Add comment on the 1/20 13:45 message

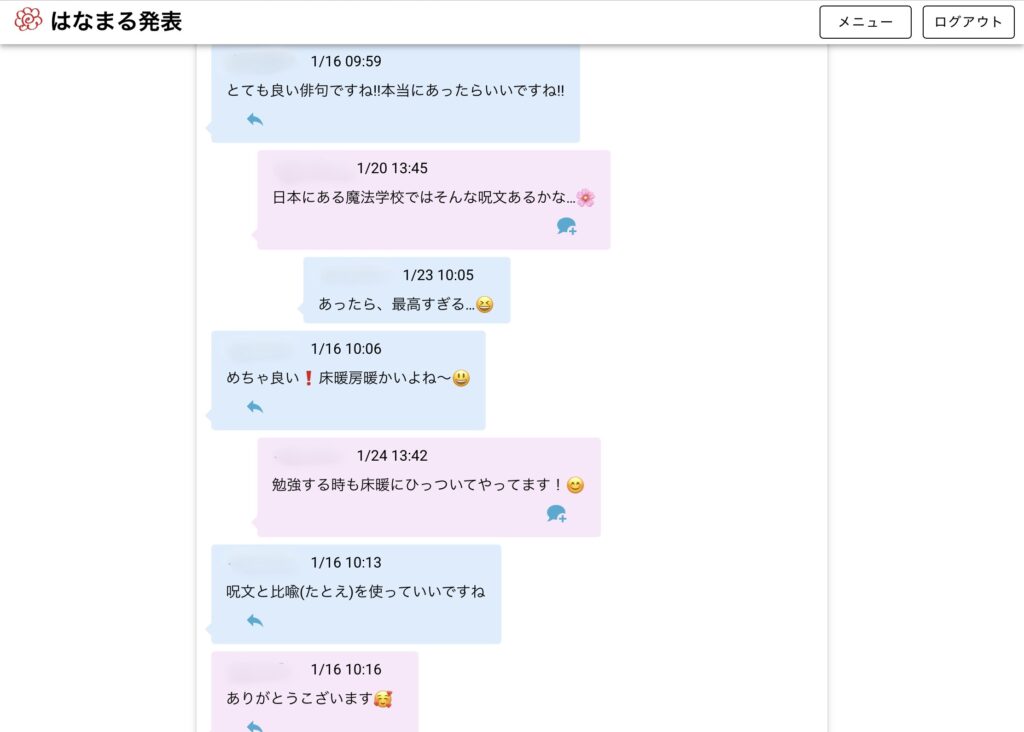click(x=566, y=227)
